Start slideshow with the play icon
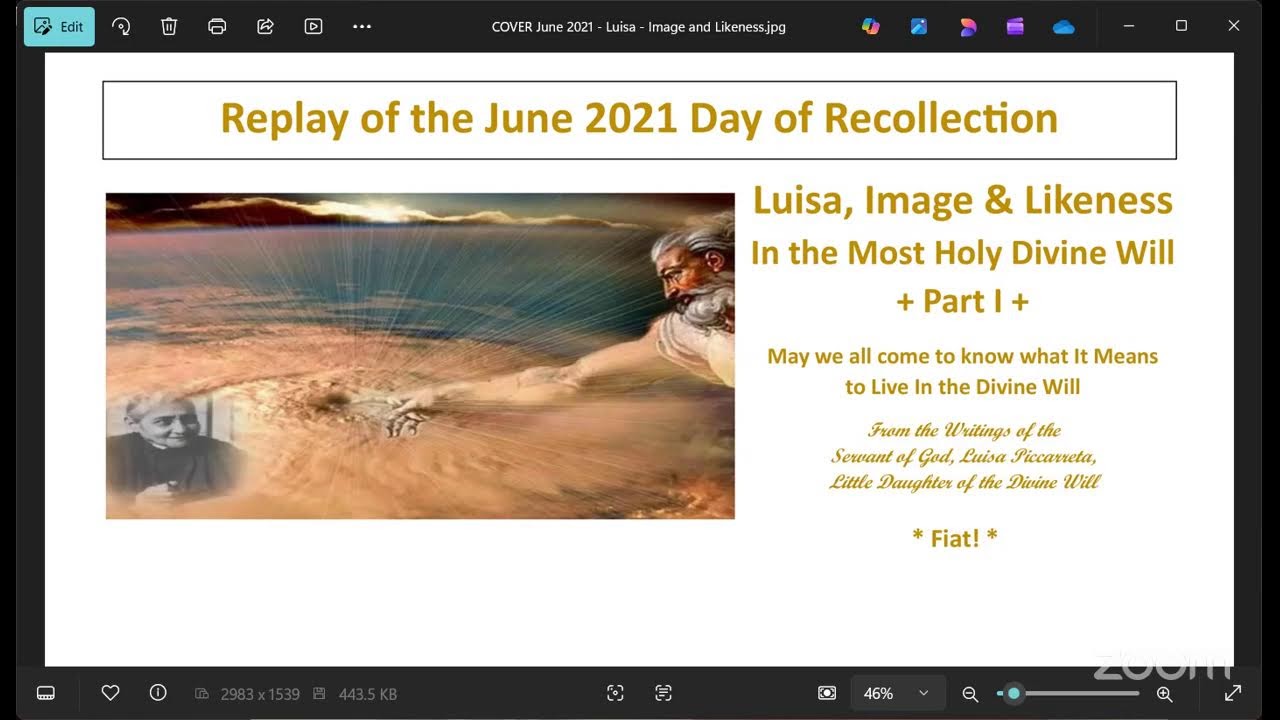This screenshot has height=720, width=1280. [313, 27]
